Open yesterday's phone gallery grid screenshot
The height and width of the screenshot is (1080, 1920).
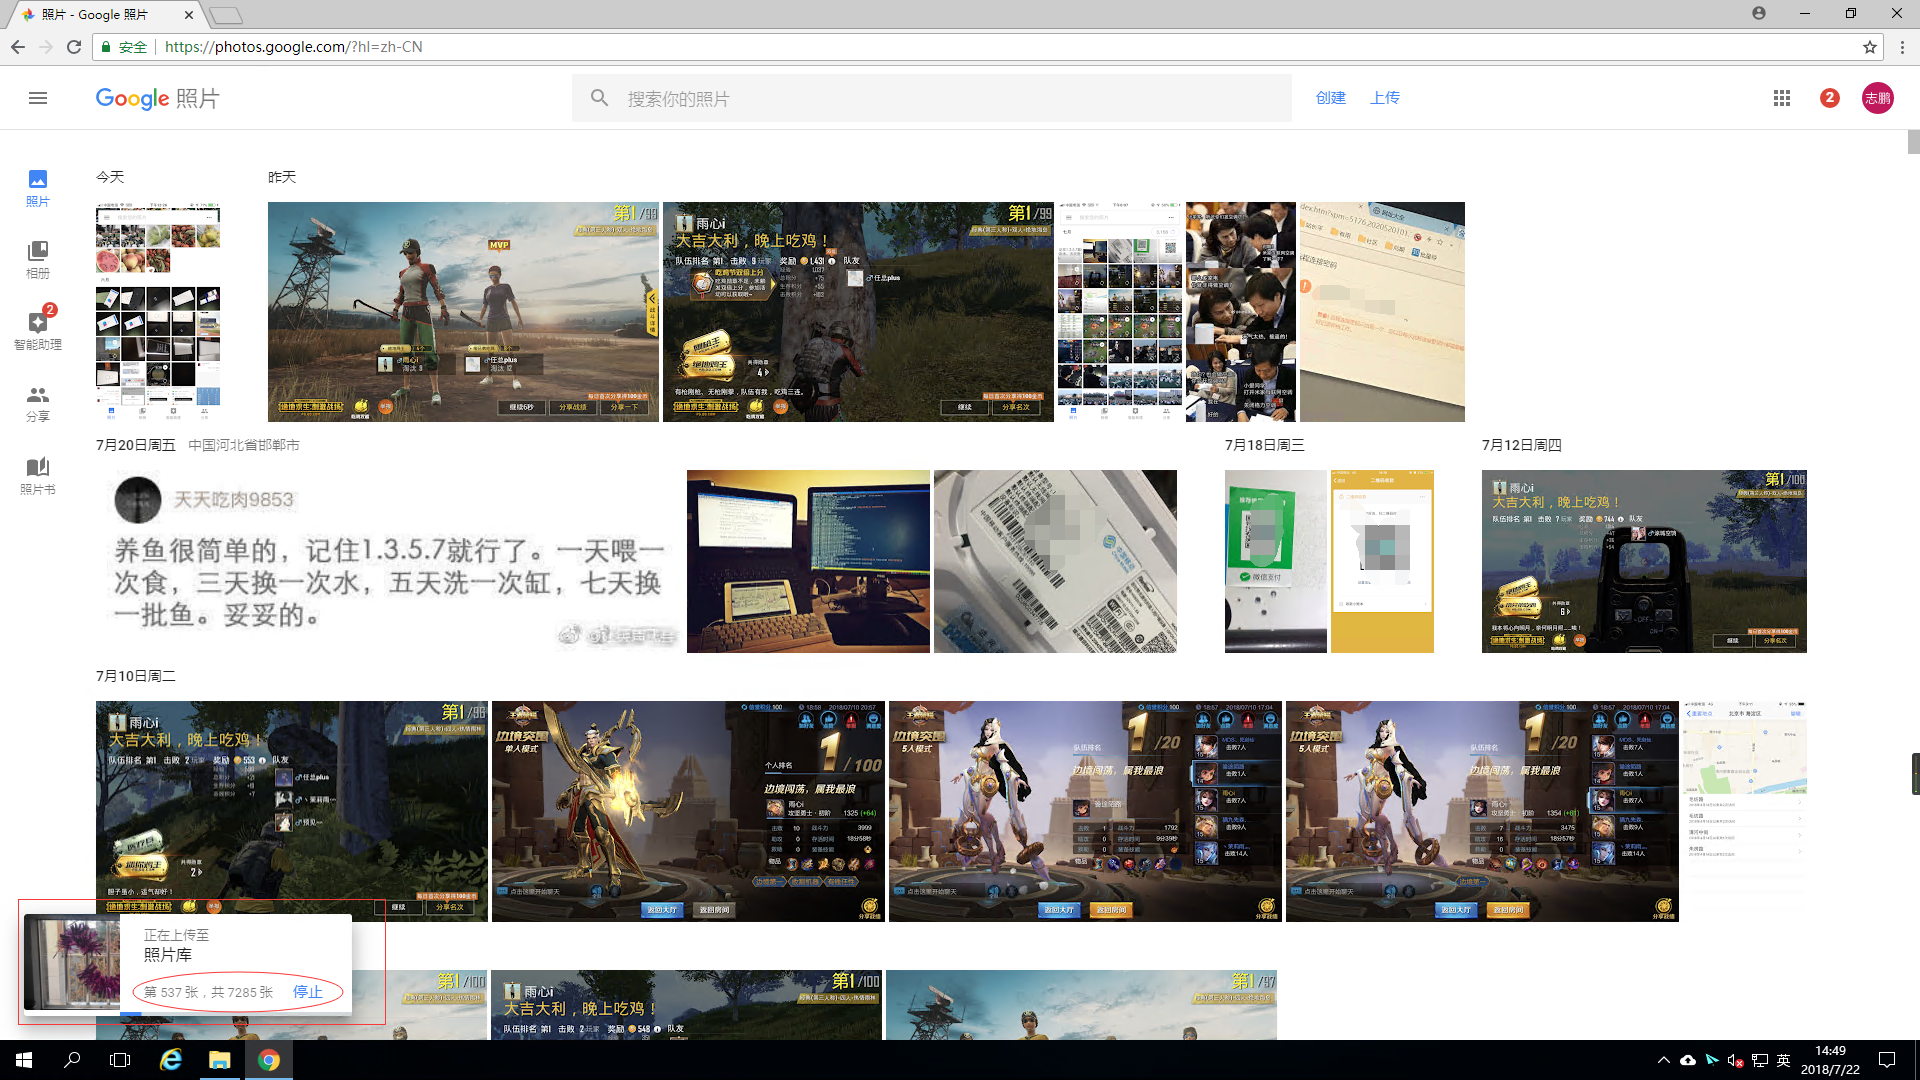click(x=1120, y=312)
